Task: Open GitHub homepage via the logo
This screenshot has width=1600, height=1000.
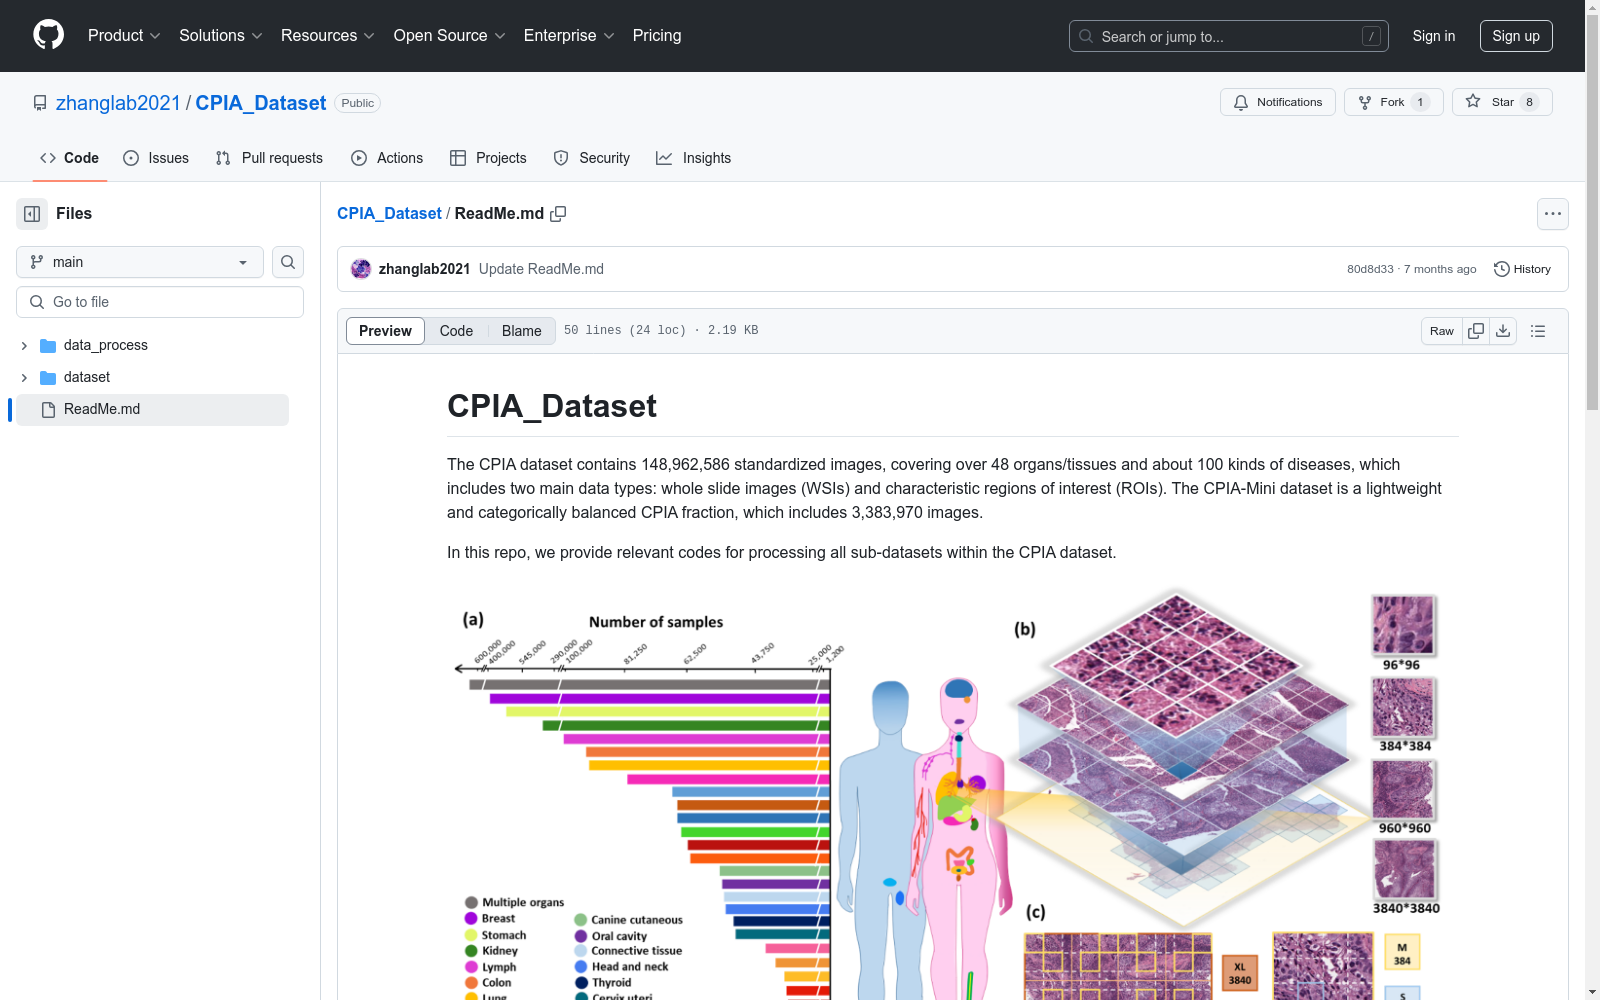Action: (48, 36)
